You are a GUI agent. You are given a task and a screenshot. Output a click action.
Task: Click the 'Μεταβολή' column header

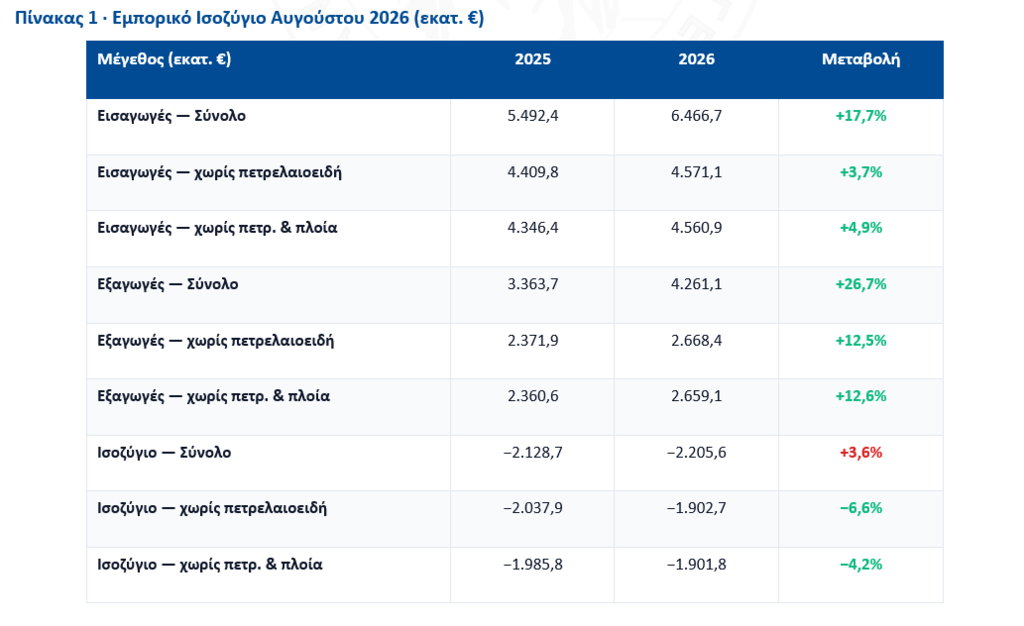tap(861, 59)
